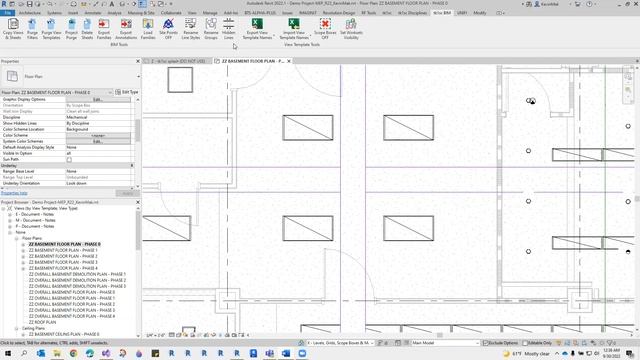Select ZZ OVERALL BASEMENT DEMOLITION PLAN - PHASE 2
This screenshot has width=640, height=360.
tap(78, 280)
